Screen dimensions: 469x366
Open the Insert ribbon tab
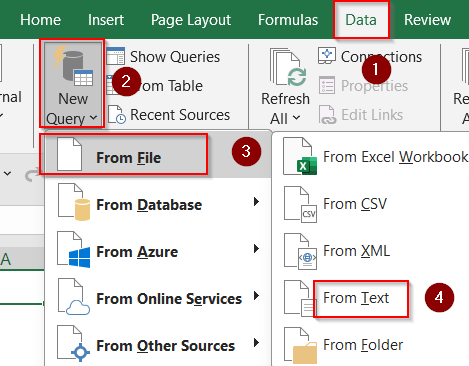[x=106, y=20]
